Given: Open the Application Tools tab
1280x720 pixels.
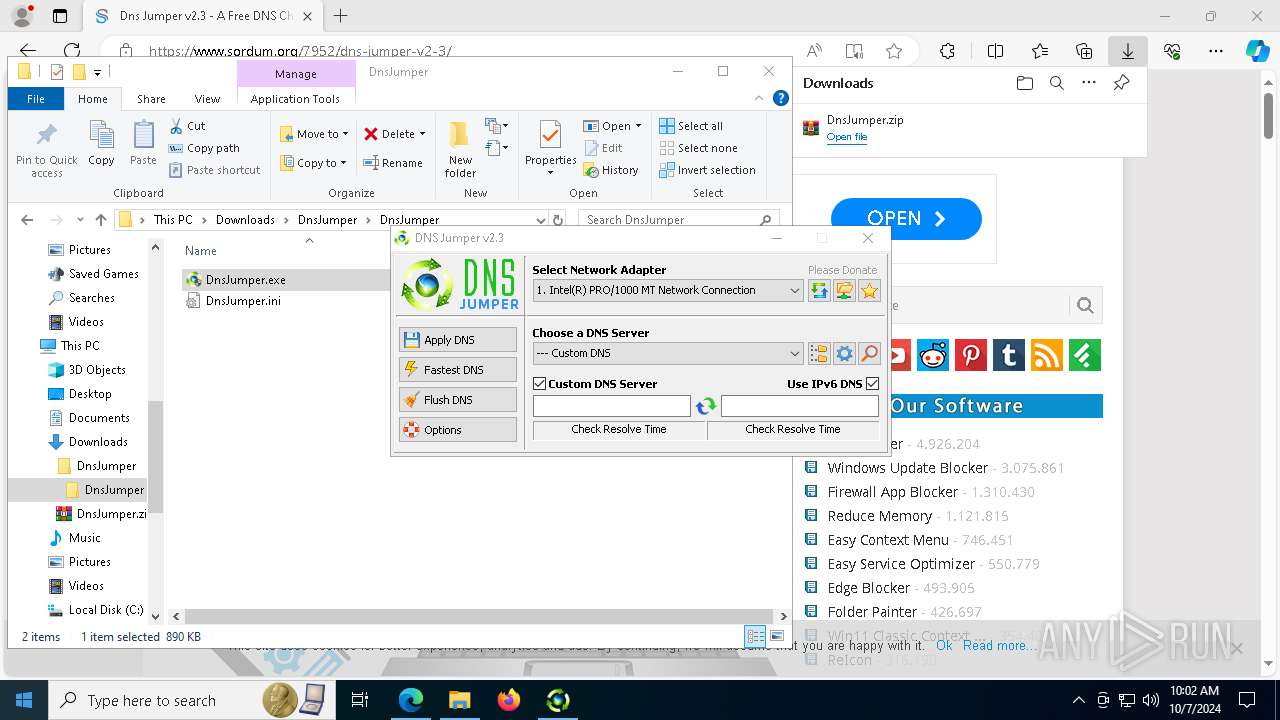Looking at the screenshot, I should pos(295,99).
